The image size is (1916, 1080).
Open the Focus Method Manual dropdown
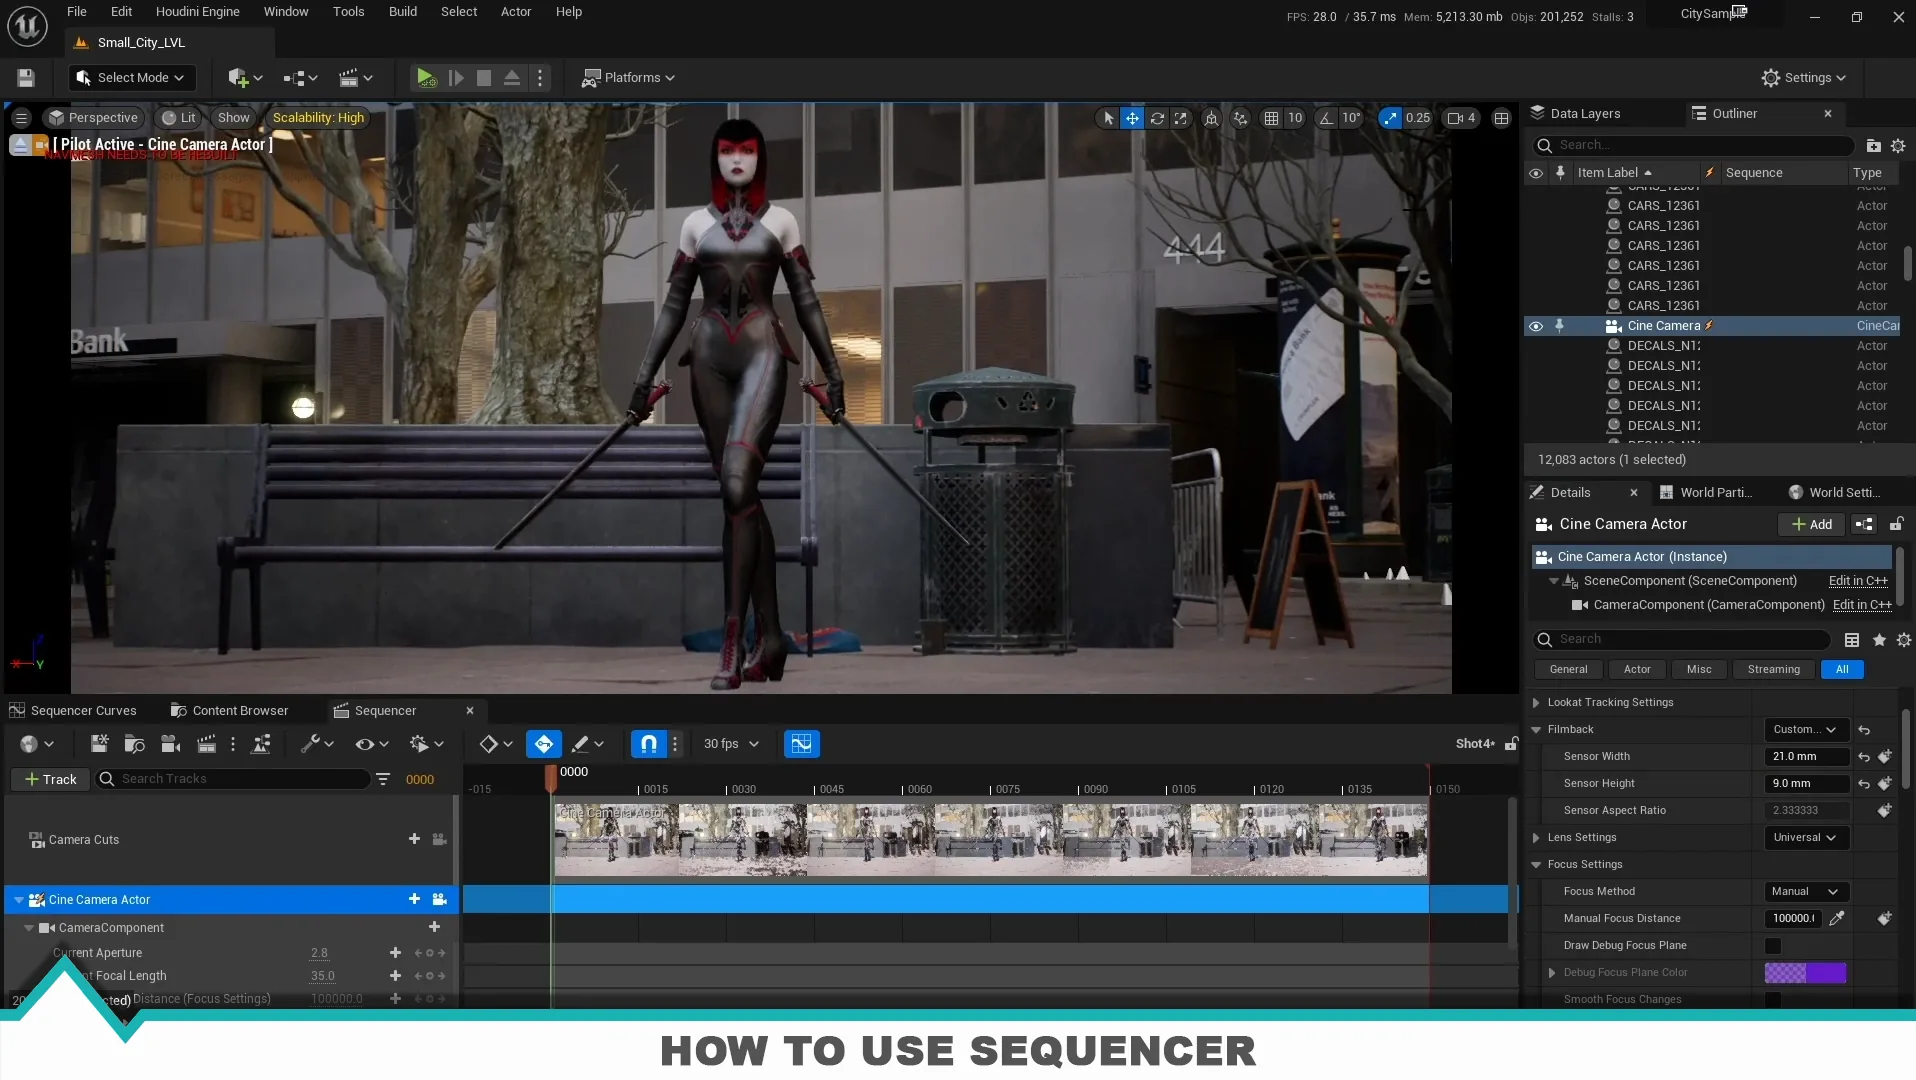(x=1804, y=891)
